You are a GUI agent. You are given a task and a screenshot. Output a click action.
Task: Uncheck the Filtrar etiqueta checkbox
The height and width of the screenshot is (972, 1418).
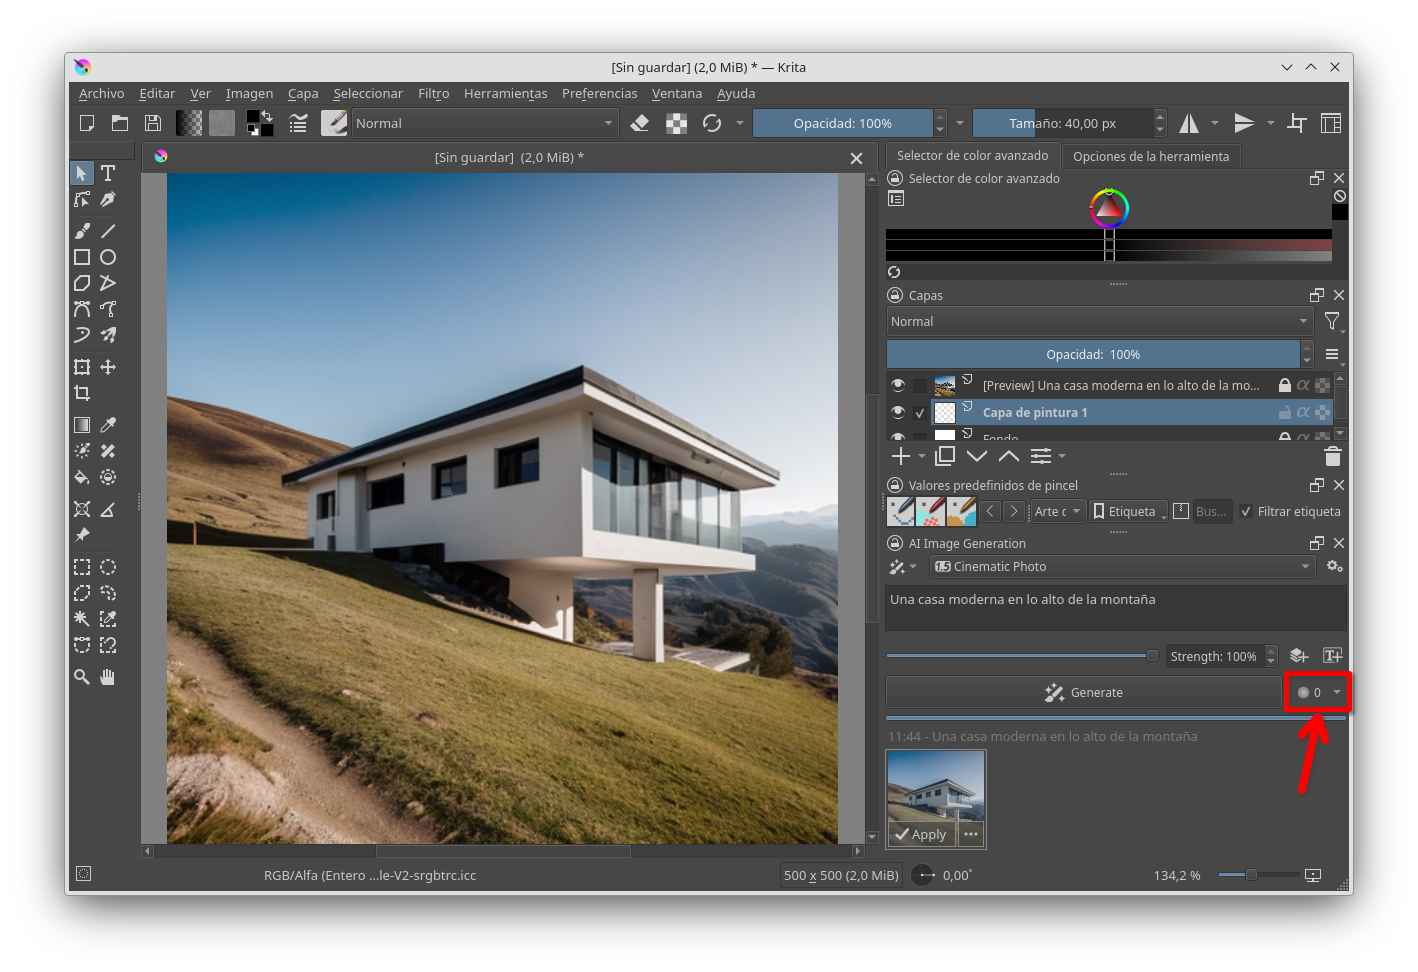1246,511
